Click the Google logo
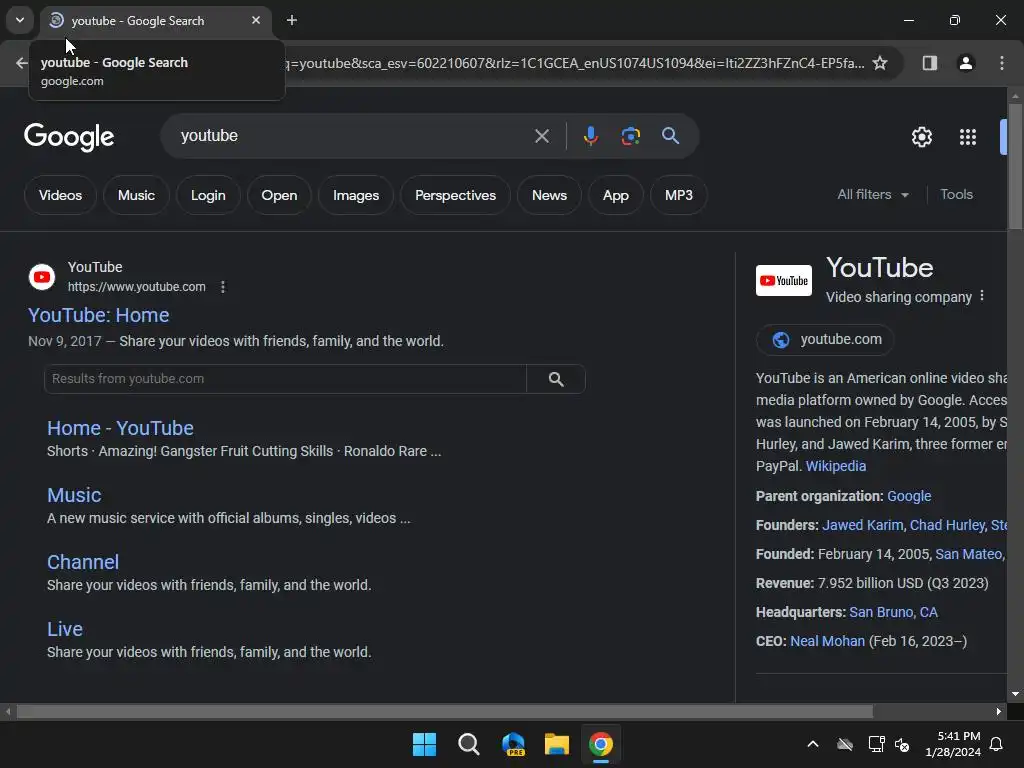Image resolution: width=1024 pixels, height=768 pixels. click(x=69, y=137)
